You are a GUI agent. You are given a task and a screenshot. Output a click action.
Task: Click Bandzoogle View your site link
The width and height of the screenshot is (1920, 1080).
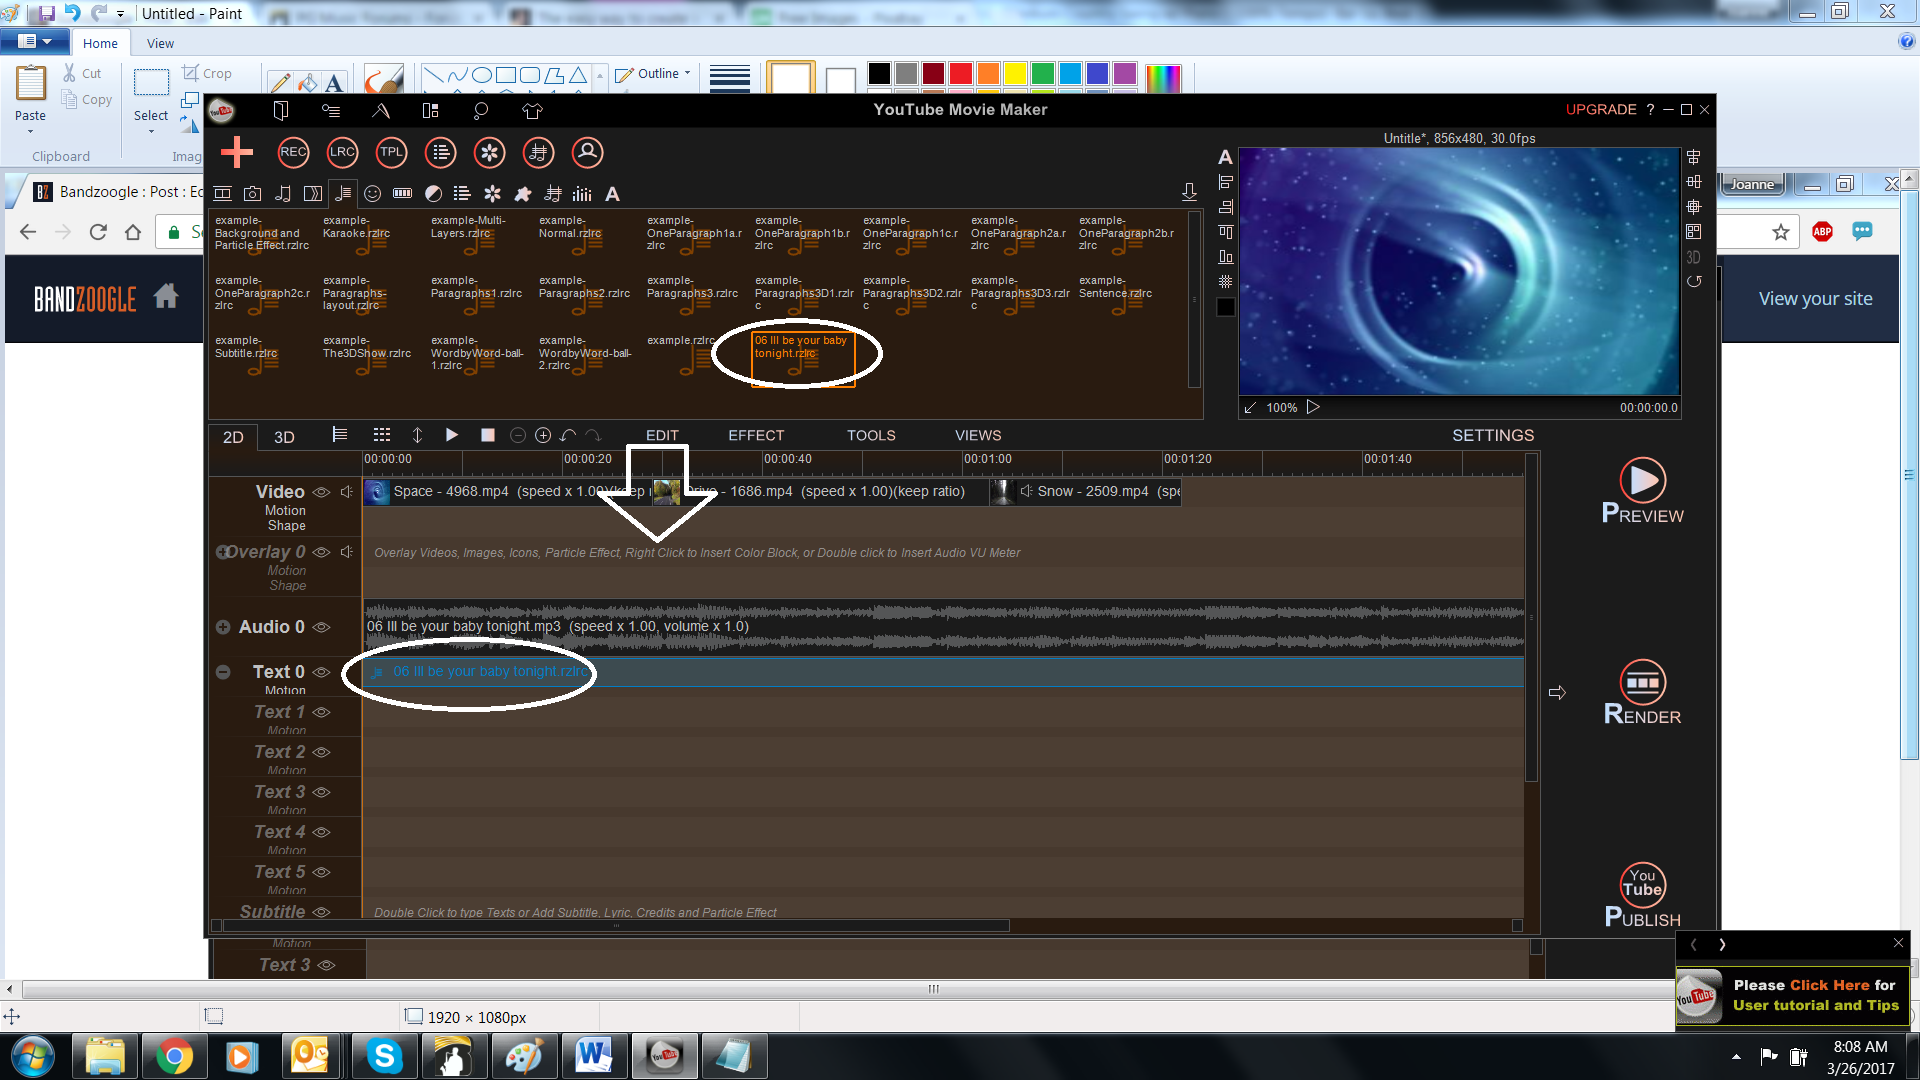click(x=1815, y=298)
